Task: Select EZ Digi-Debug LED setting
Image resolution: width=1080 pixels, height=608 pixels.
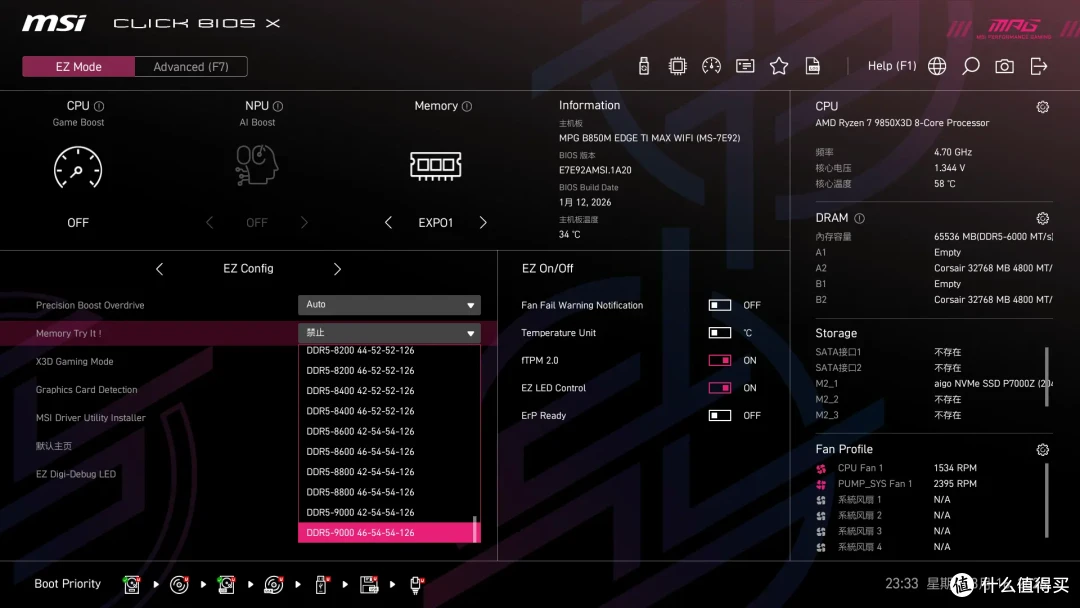Action: (76, 474)
